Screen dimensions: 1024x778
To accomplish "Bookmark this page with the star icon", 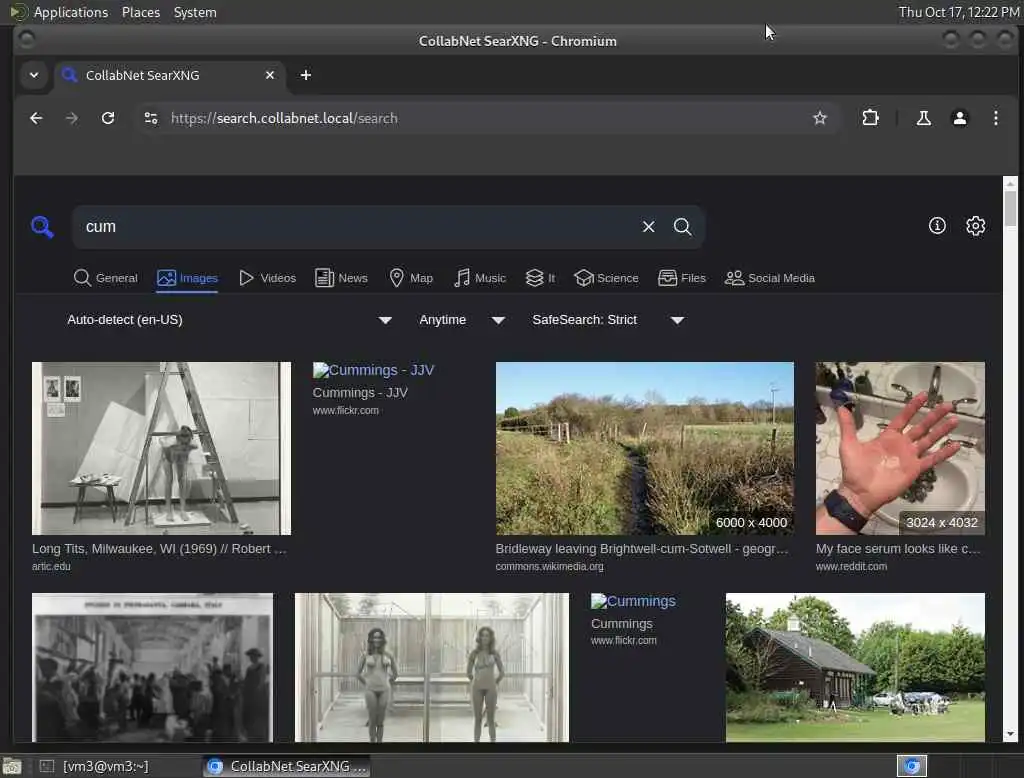I will tap(820, 118).
